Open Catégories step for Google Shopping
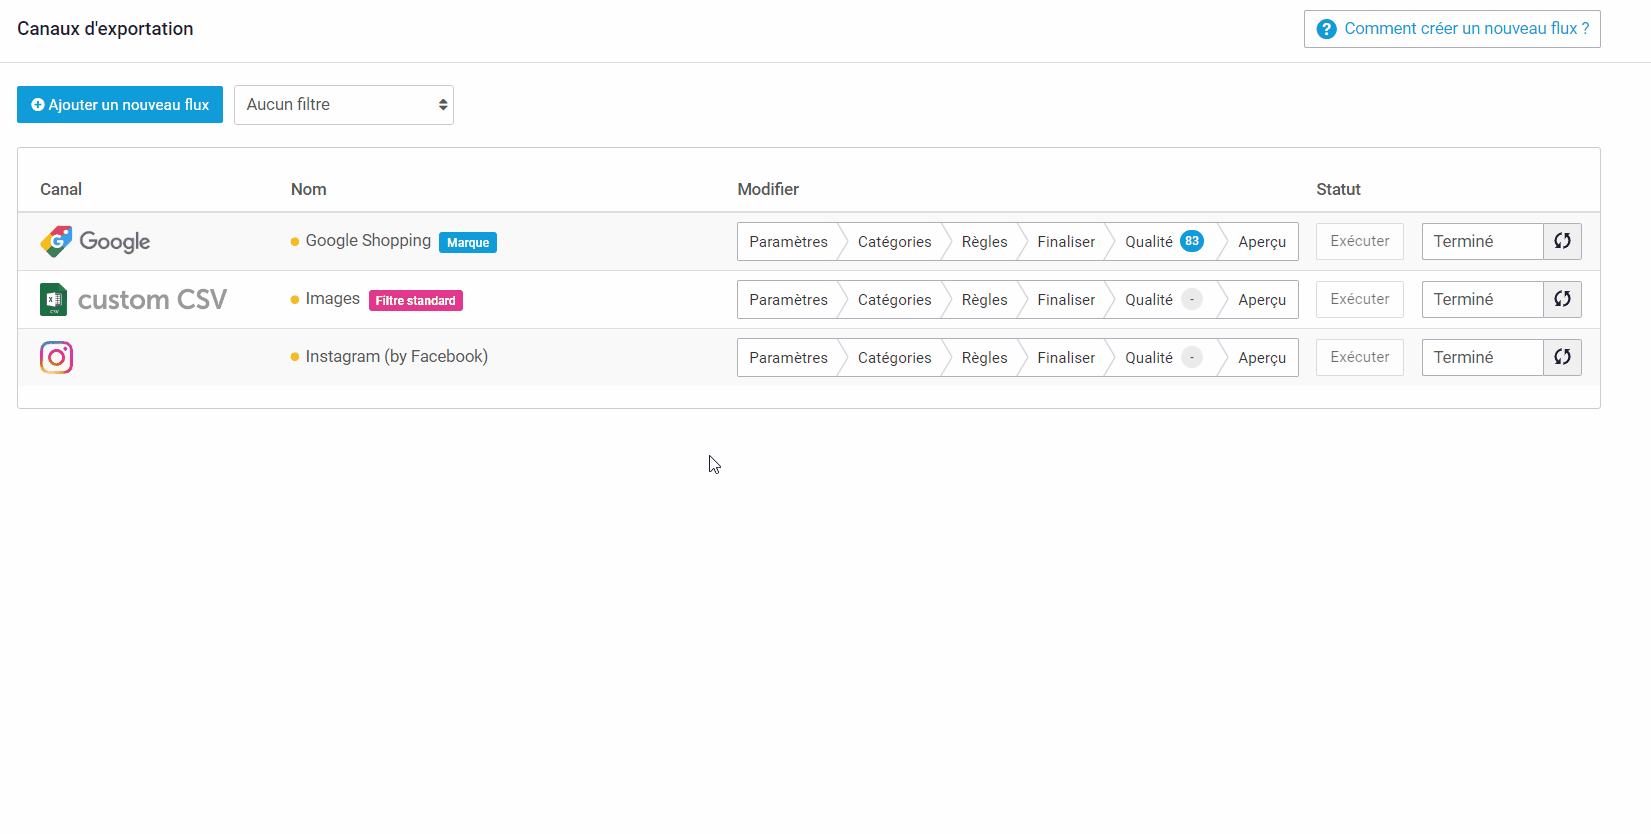This screenshot has width=1651, height=834. coord(894,241)
